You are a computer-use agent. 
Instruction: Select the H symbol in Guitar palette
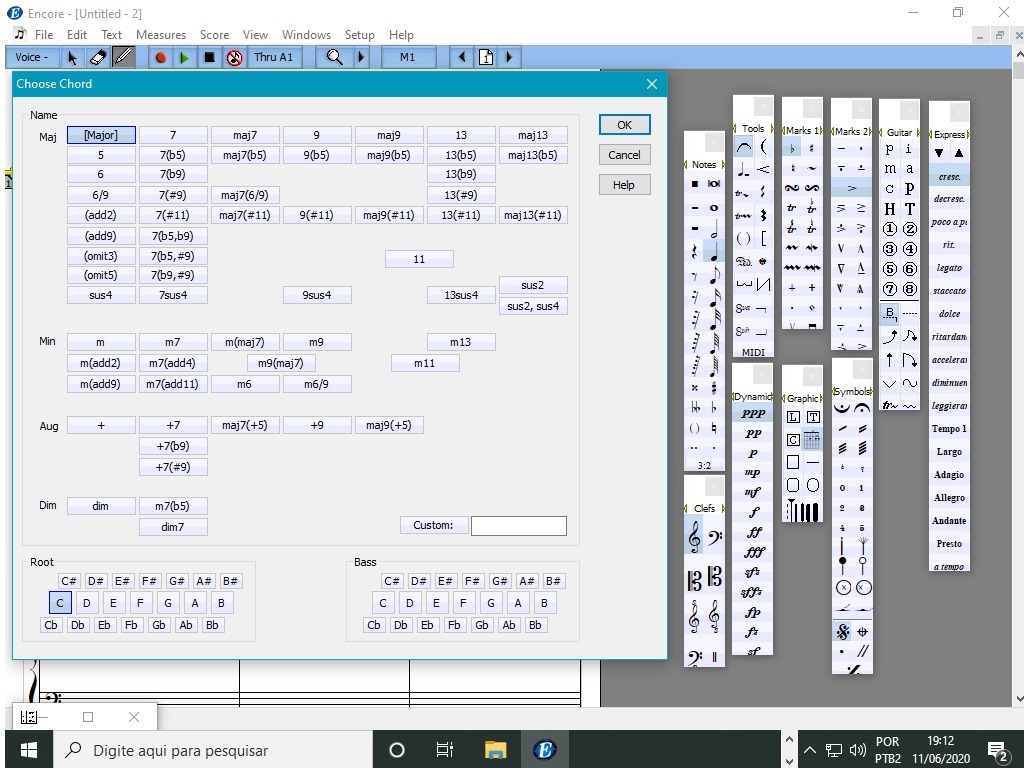pyautogui.click(x=889, y=209)
